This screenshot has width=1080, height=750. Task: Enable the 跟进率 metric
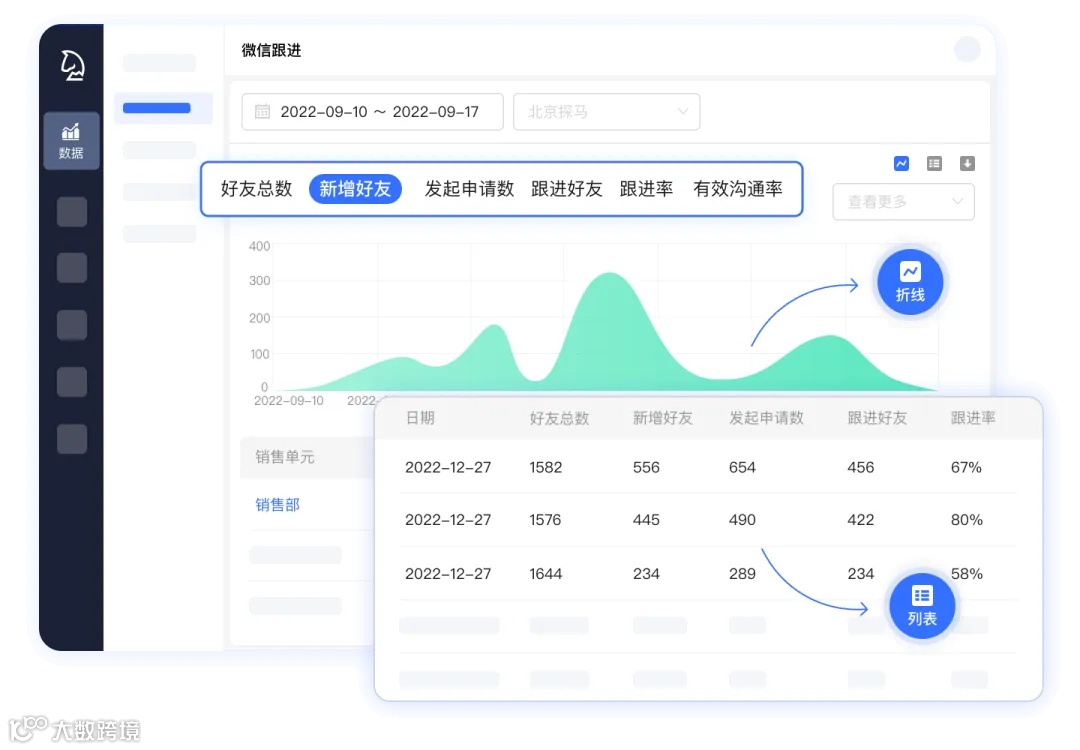pyautogui.click(x=647, y=188)
